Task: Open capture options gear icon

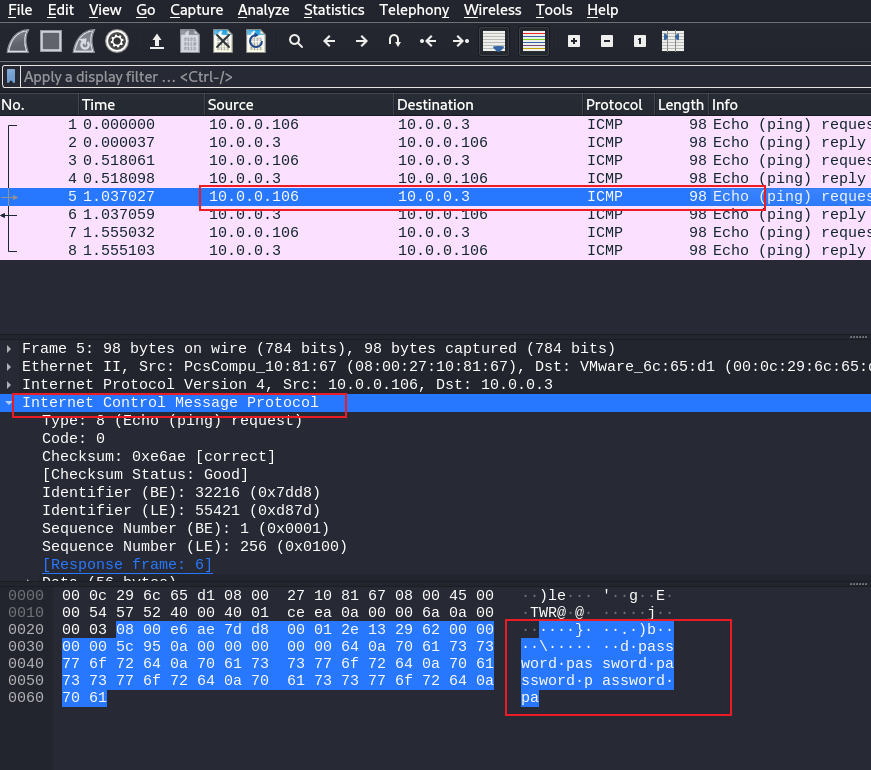Action: point(117,41)
